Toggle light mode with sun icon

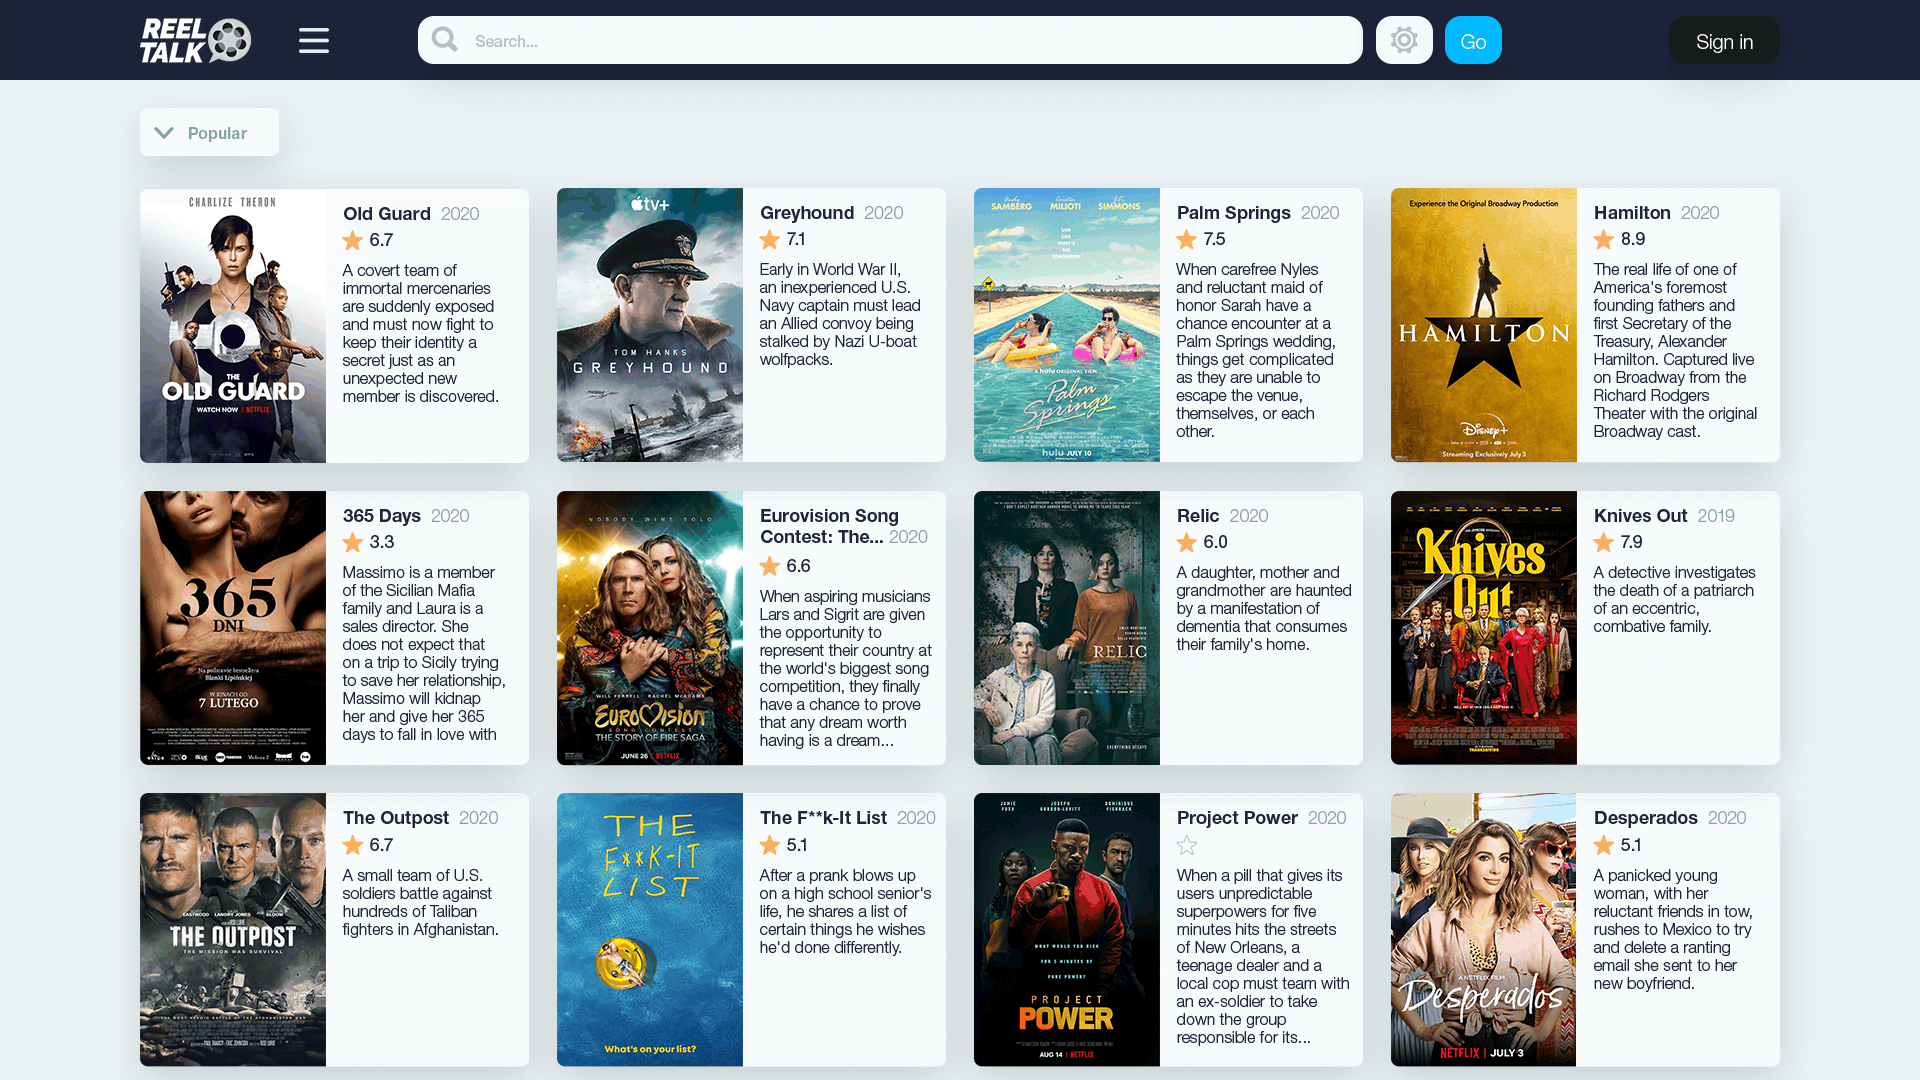point(1403,40)
